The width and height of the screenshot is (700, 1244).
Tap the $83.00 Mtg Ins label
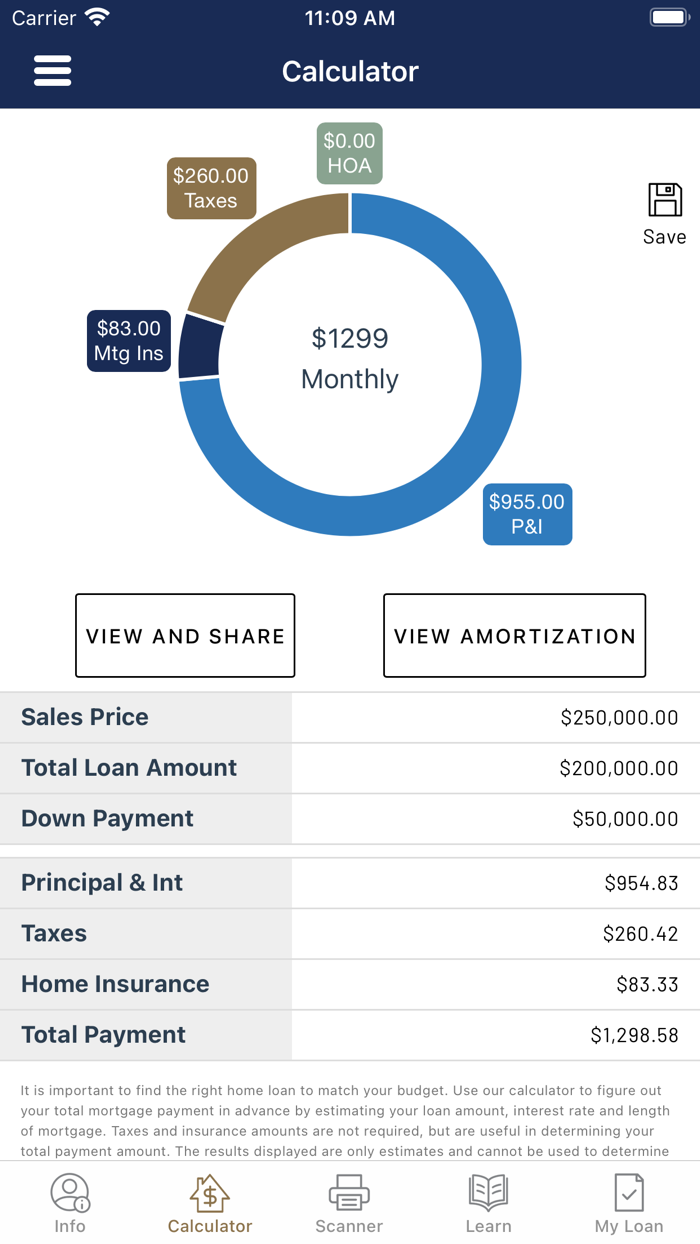click(x=128, y=339)
